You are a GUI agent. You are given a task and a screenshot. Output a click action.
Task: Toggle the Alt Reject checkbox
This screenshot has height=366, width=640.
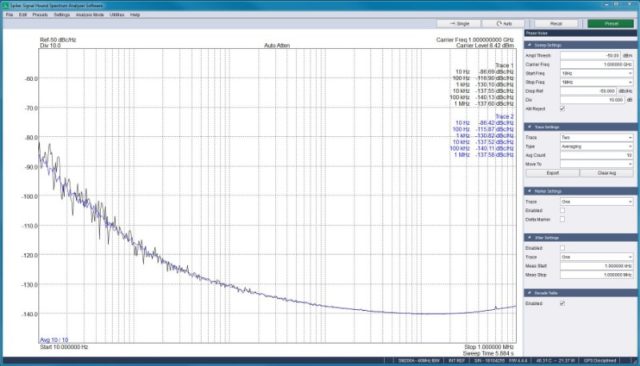pyautogui.click(x=562, y=109)
